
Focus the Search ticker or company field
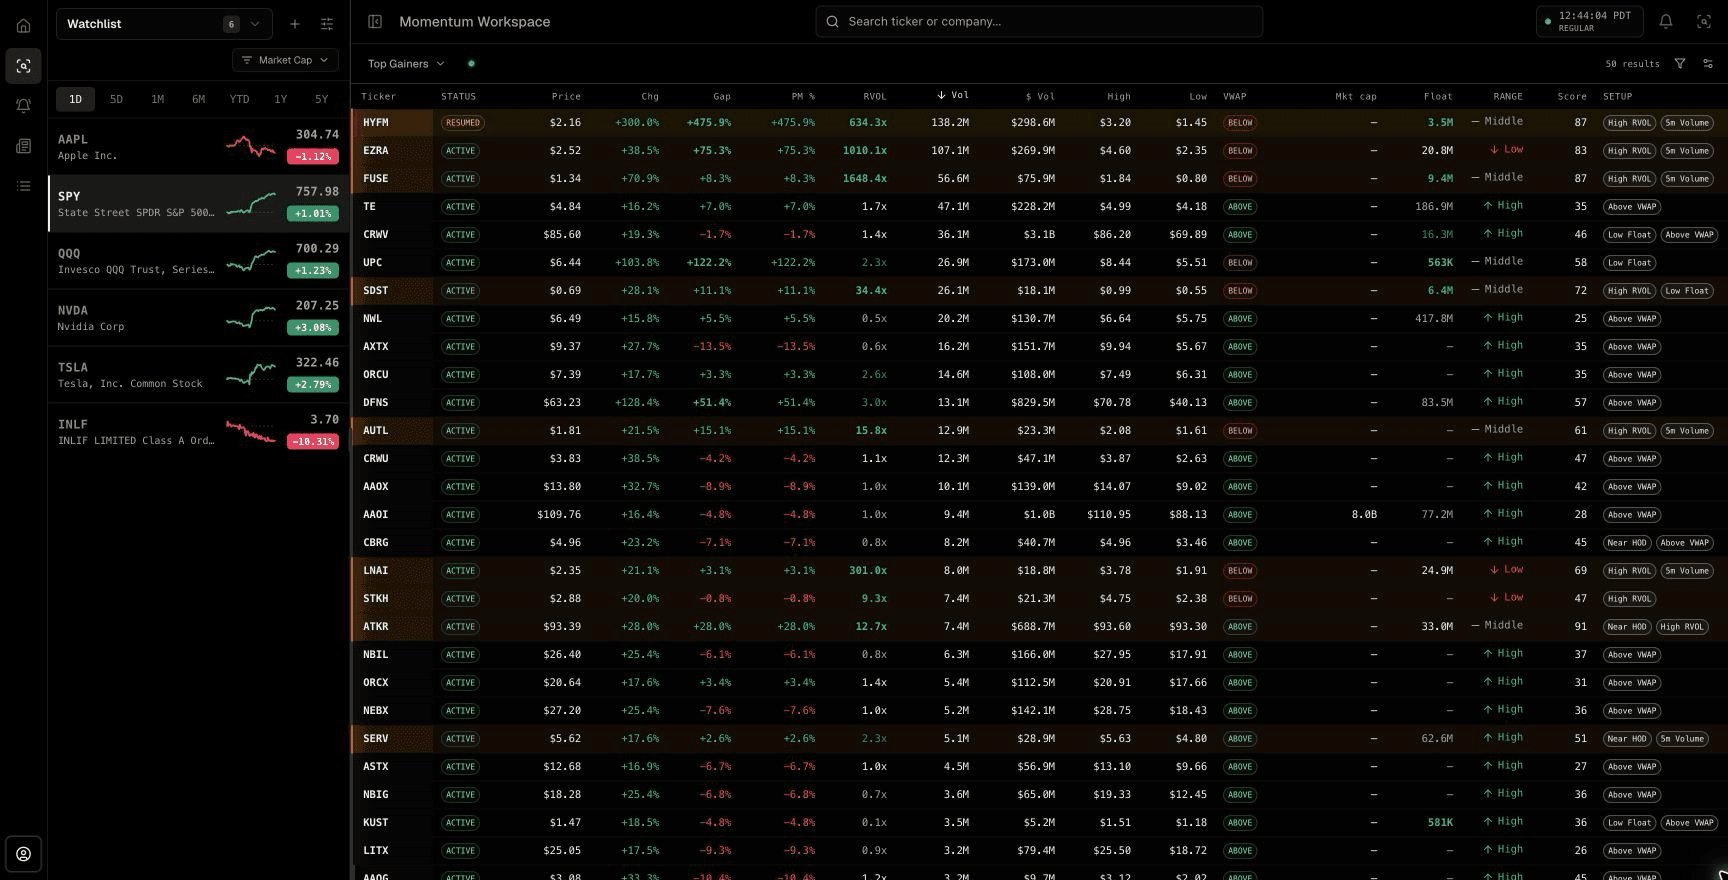[x=1039, y=22]
